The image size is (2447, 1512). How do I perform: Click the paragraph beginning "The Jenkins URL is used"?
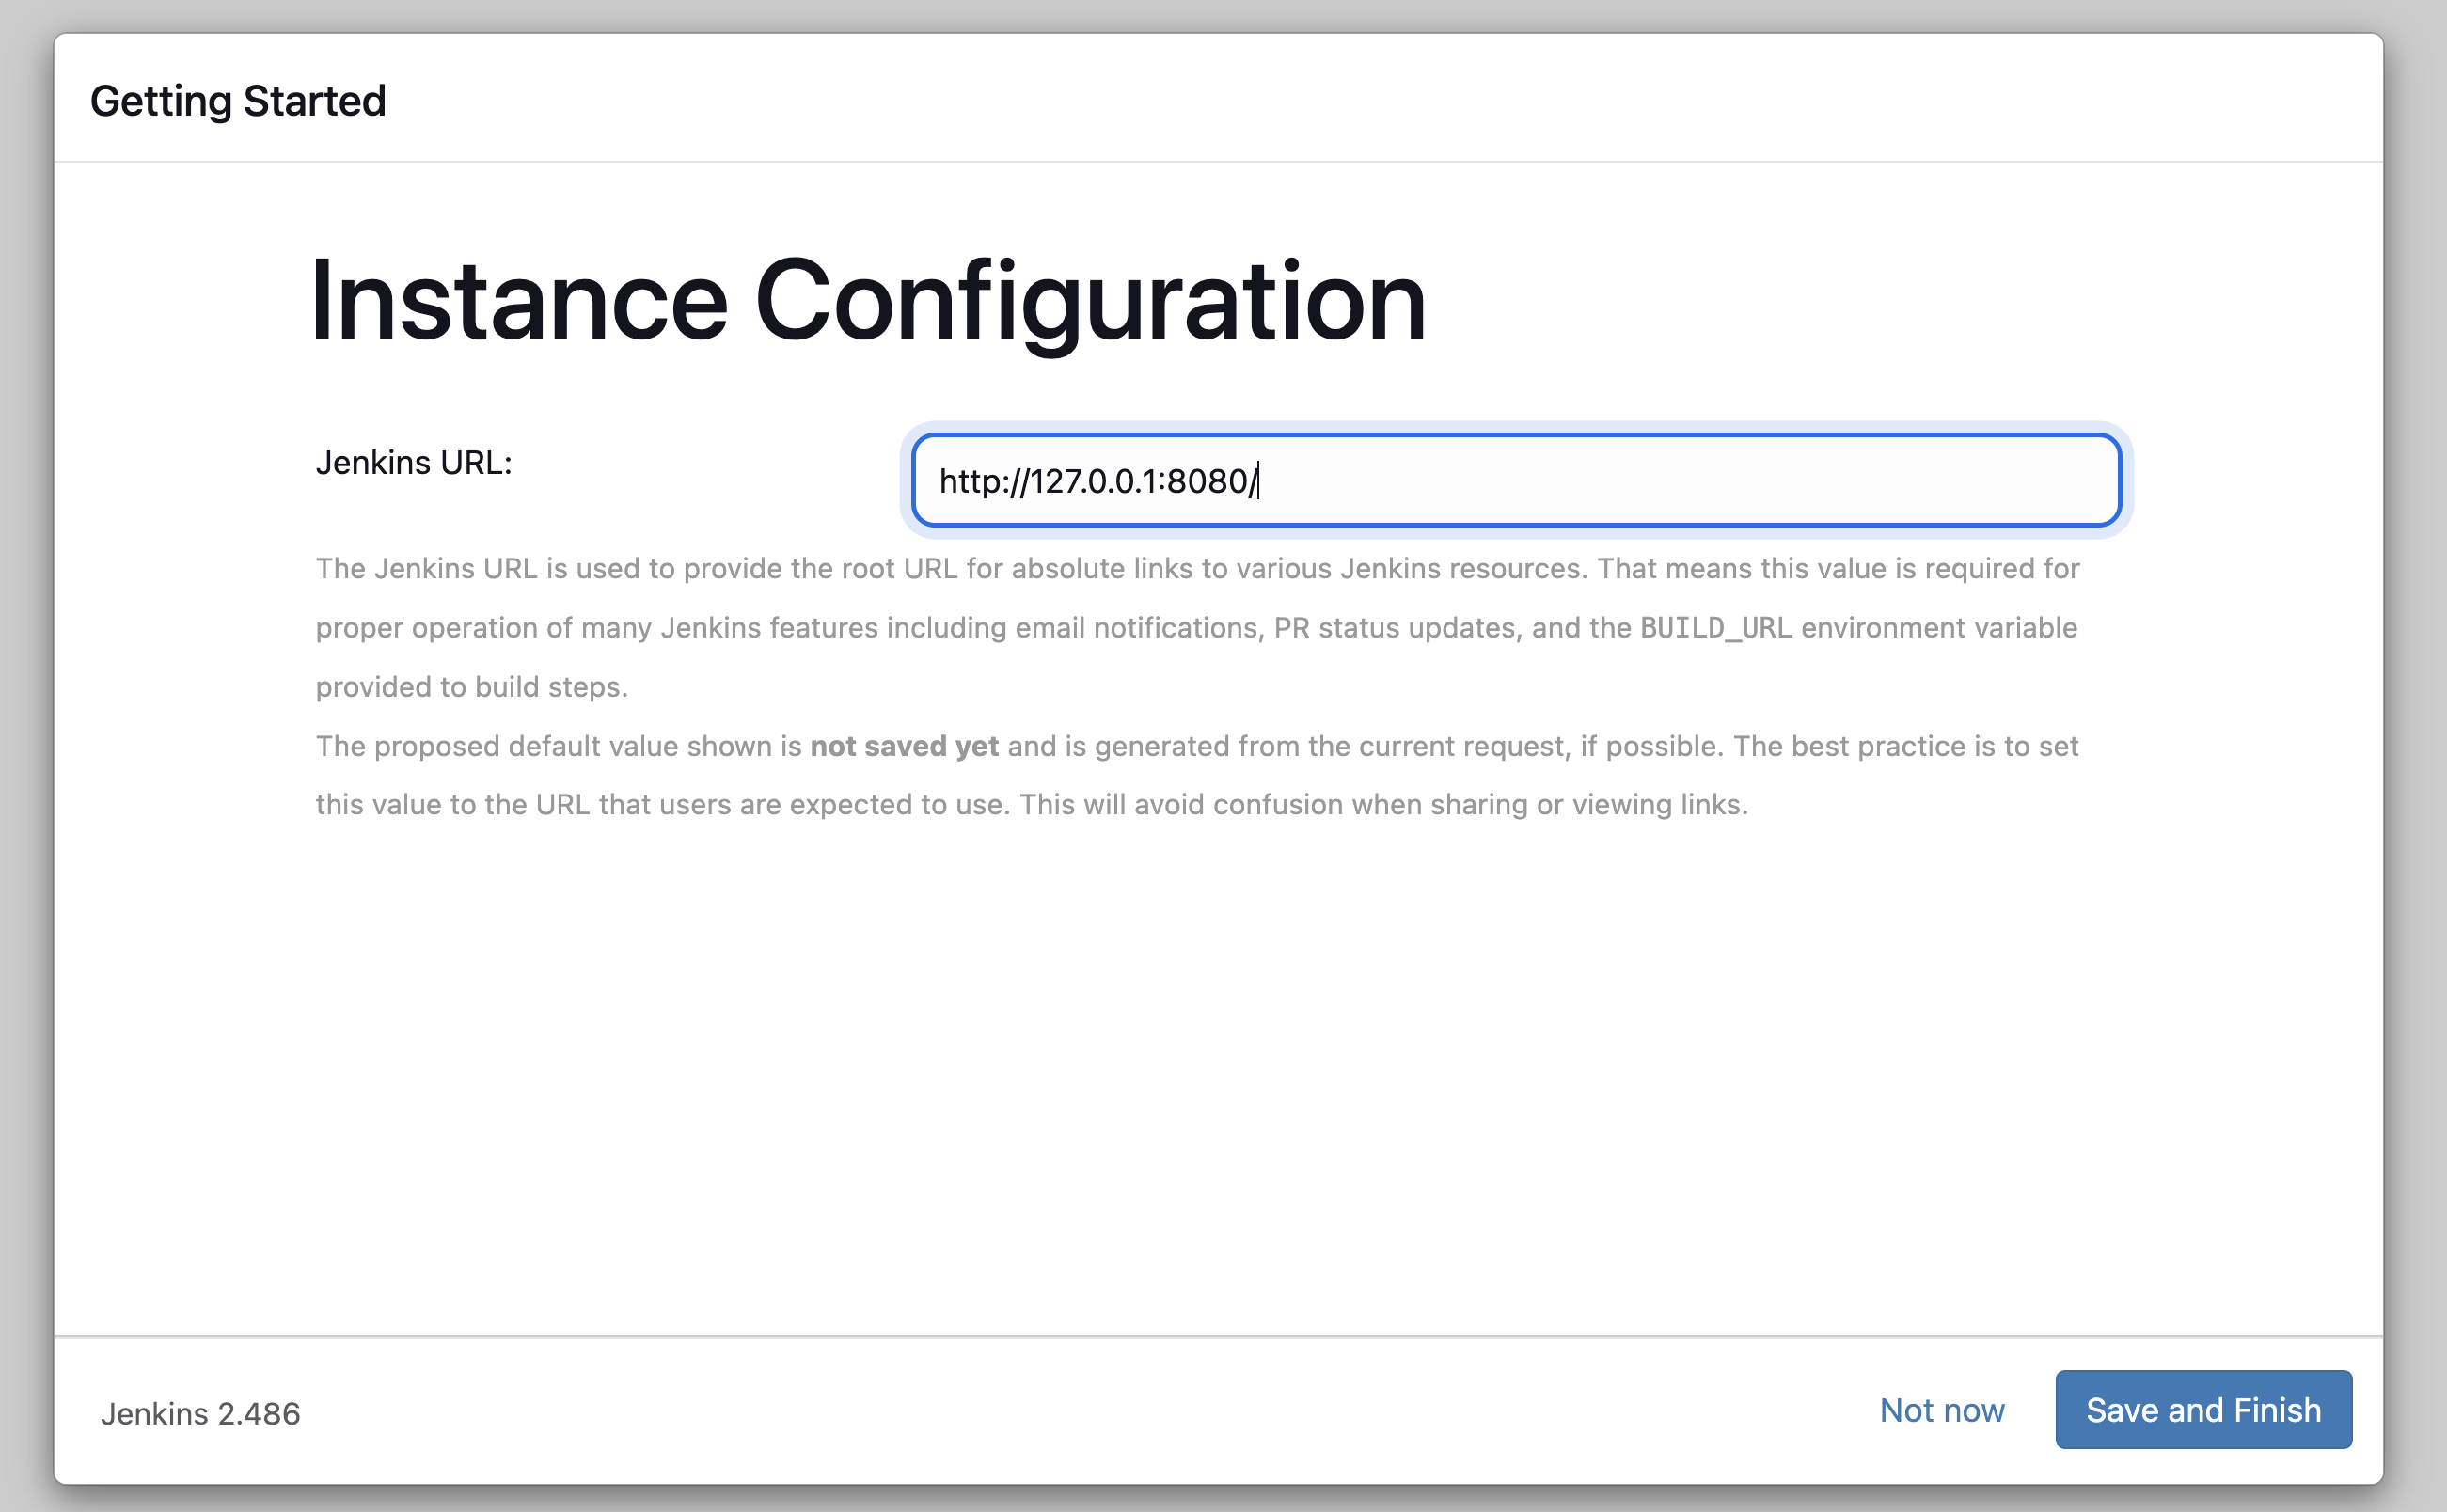tap(1198, 627)
